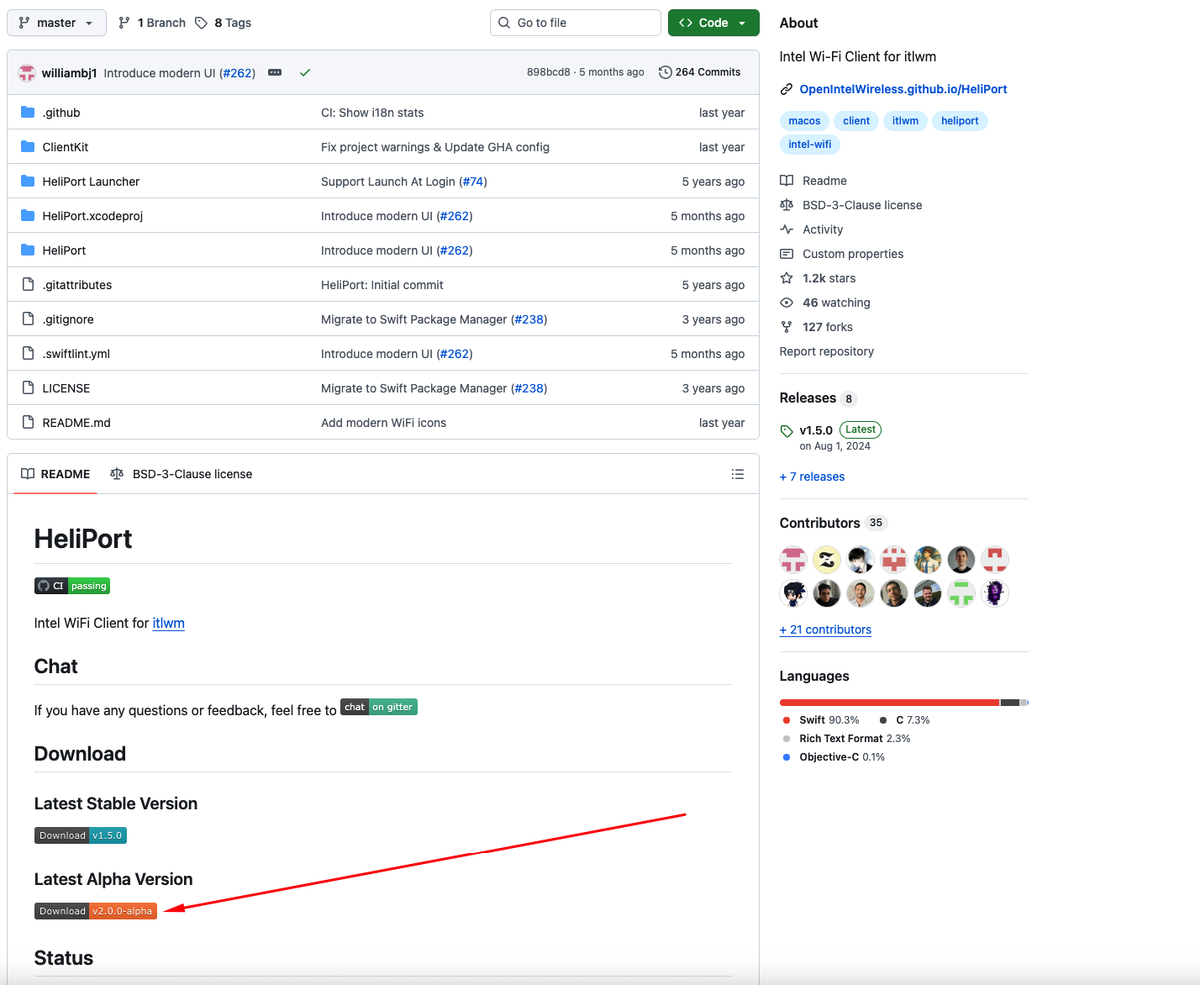
Task: Open BSD-3-Clause license in About sidebar
Action: pyautogui.click(x=851, y=205)
